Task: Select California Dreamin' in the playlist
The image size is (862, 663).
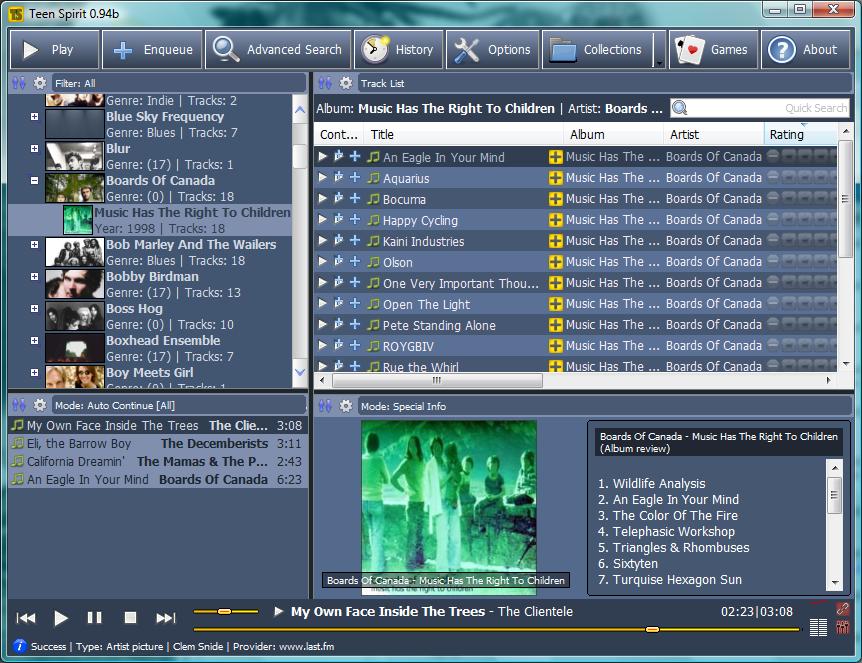Action: coord(157,462)
